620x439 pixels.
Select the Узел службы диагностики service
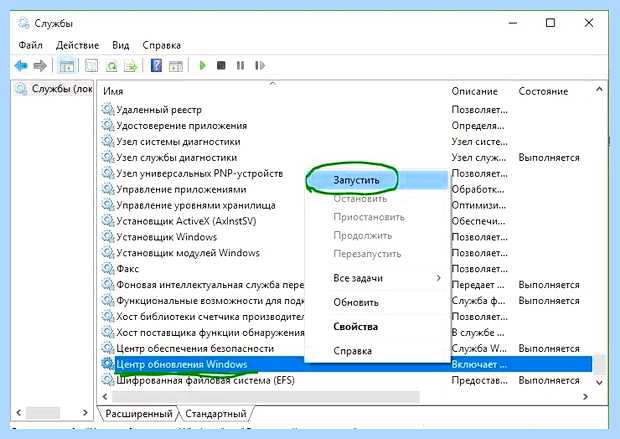tap(176, 157)
